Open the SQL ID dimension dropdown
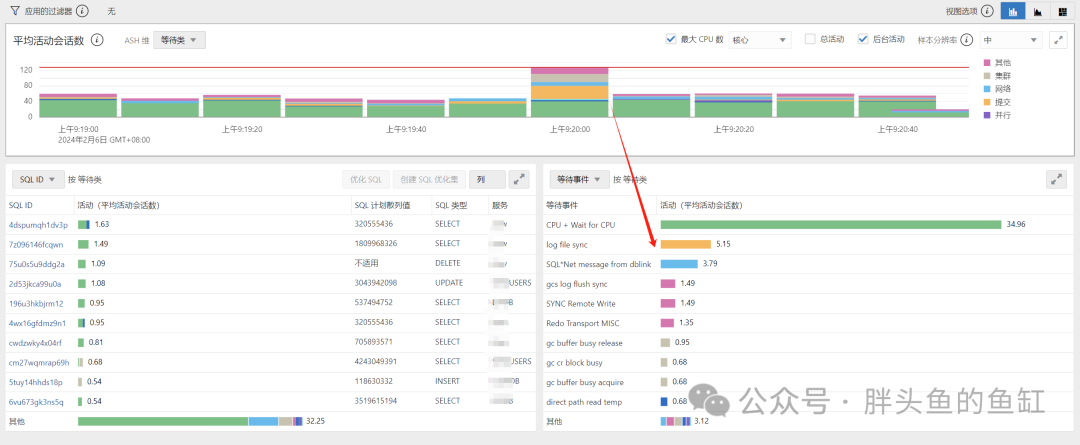The height and width of the screenshot is (445, 1080). [39, 179]
